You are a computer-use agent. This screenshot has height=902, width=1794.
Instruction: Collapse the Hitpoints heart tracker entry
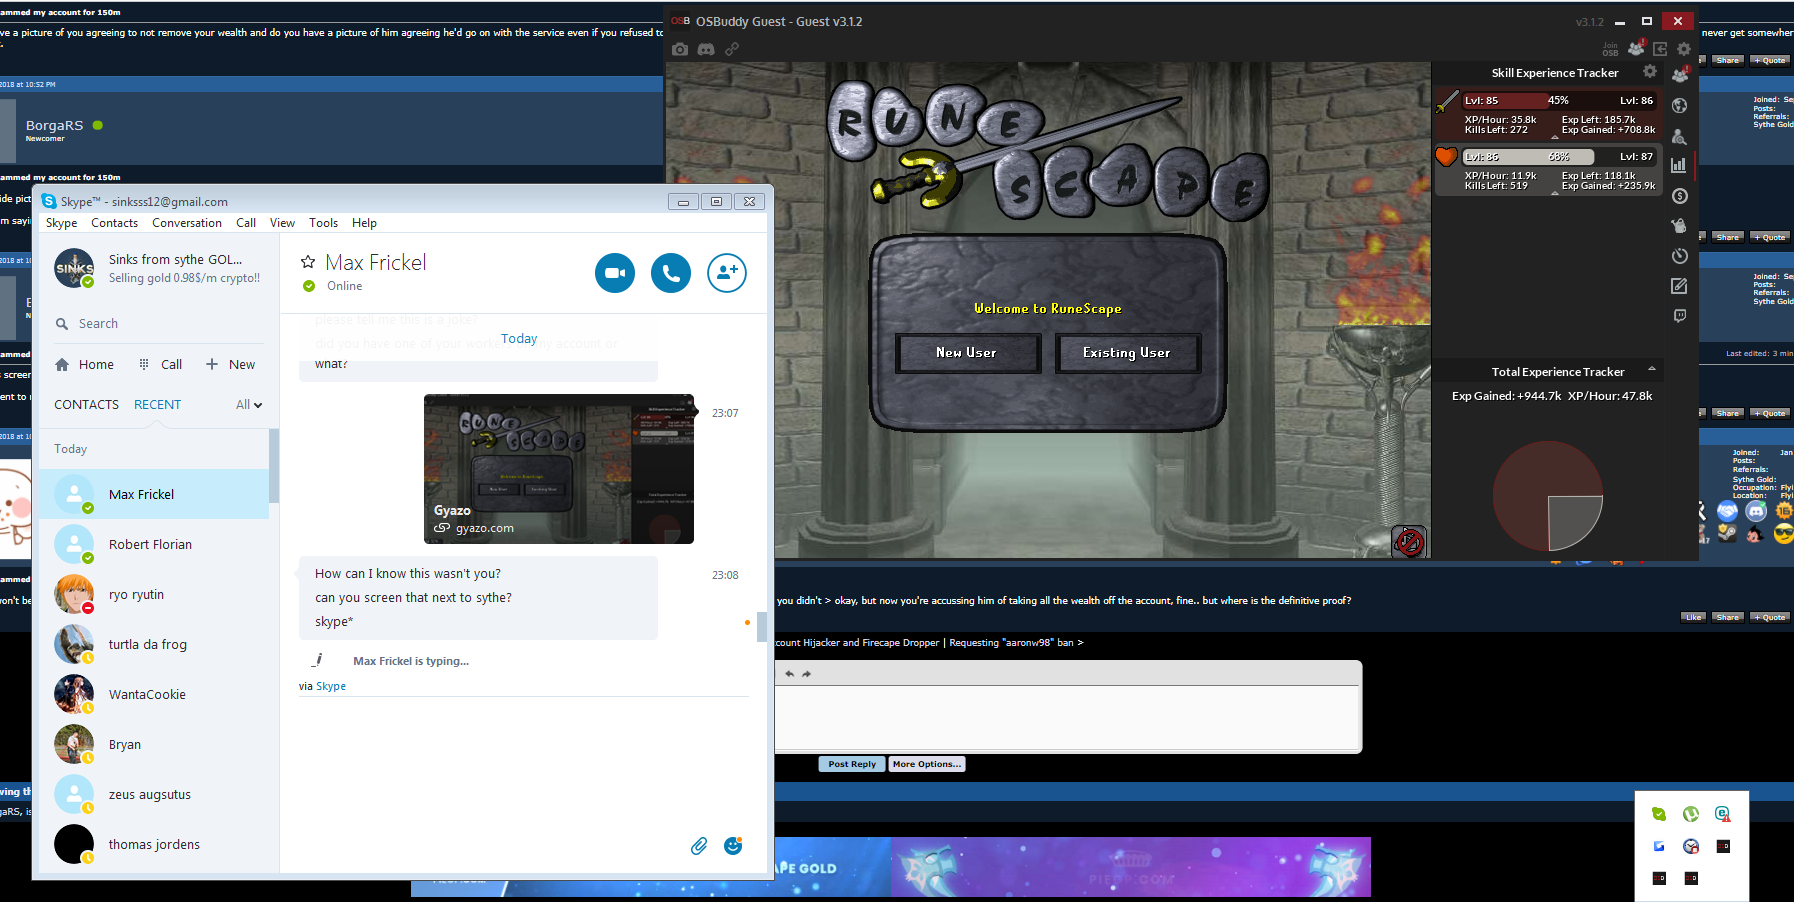click(1554, 193)
